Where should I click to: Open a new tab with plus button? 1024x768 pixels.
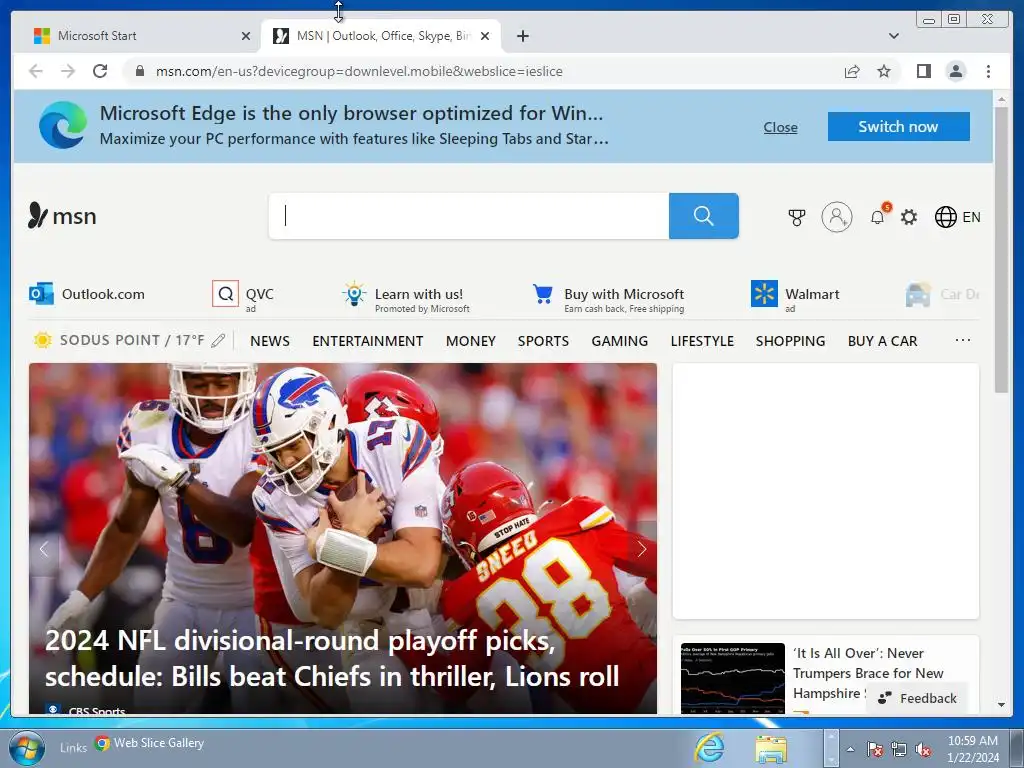click(522, 36)
